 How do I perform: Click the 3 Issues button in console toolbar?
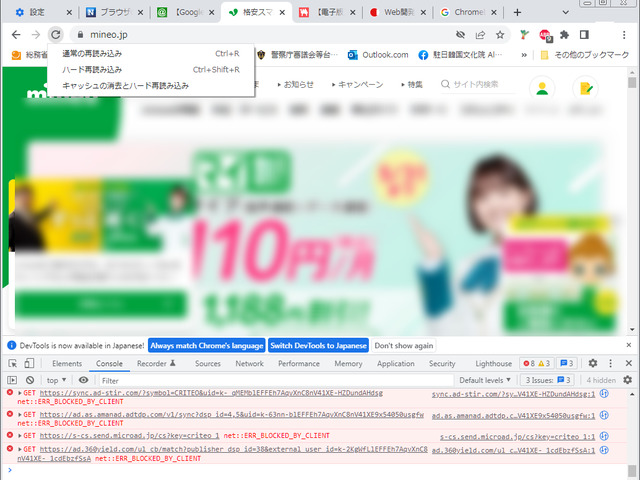548,380
